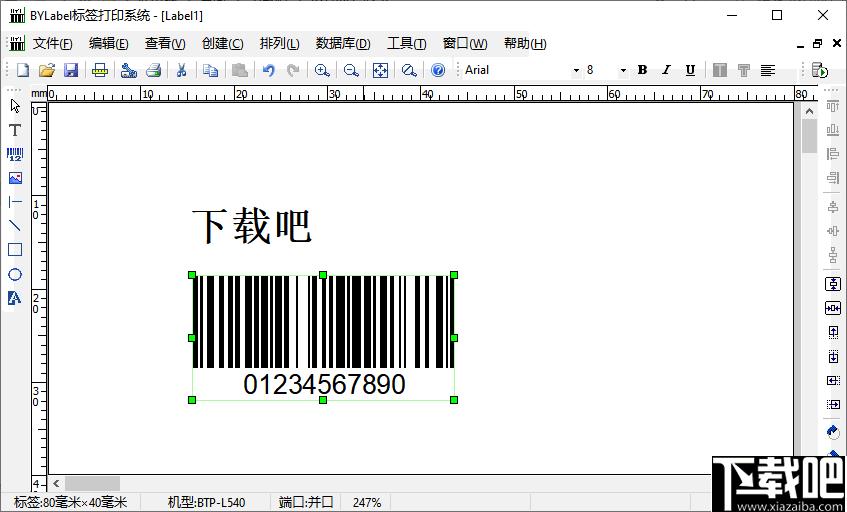Select the Ellipse tool
The height and width of the screenshot is (512, 847).
tap(15, 274)
